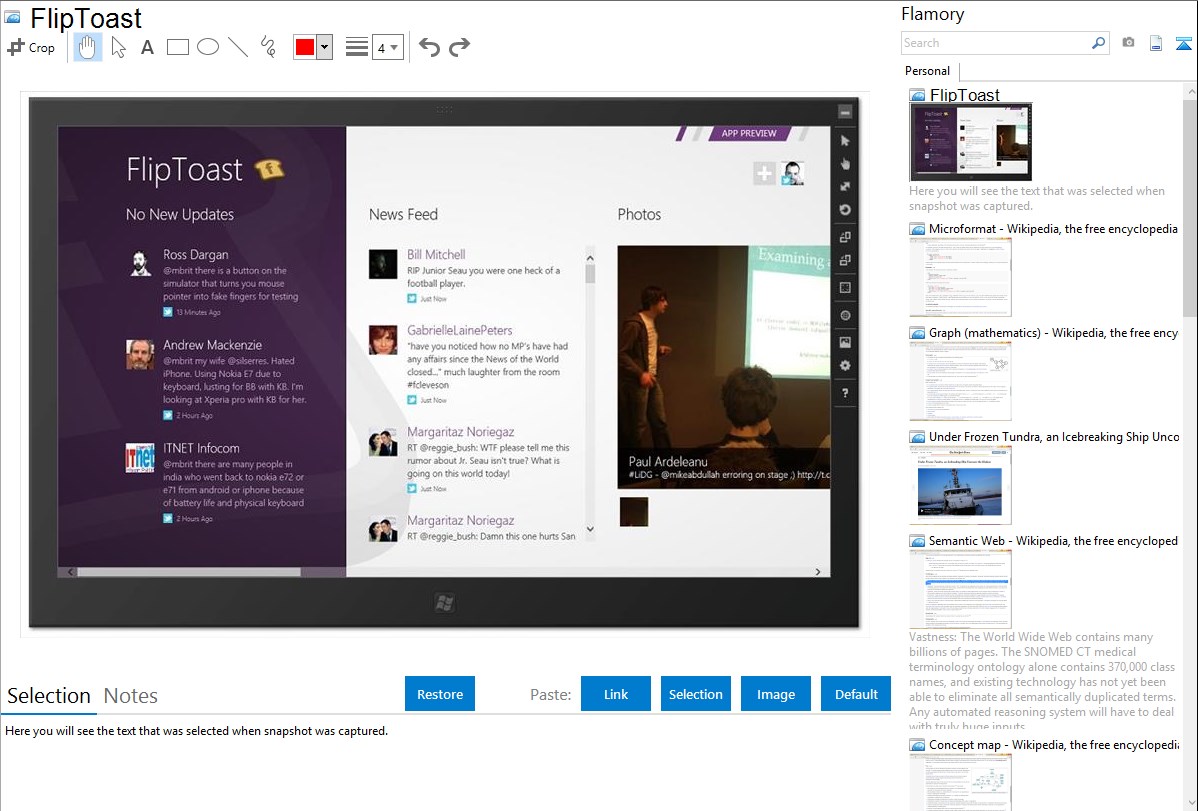Screen dimensions: 1198x811
Task: Select simulator rotation touch mode icon
Action: click(845, 209)
